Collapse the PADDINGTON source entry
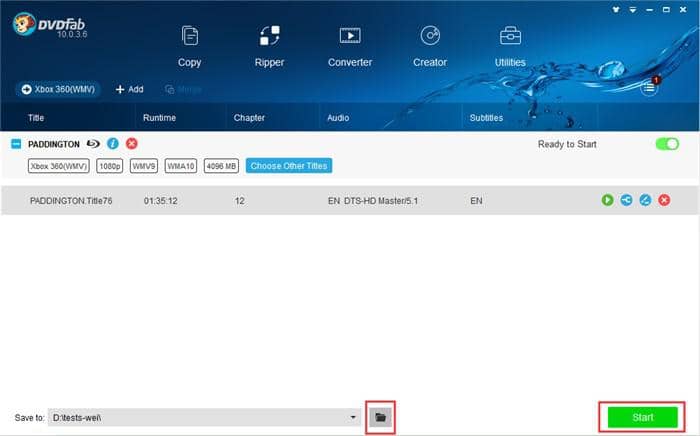This screenshot has height=436, width=700. click(x=16, y=144)
